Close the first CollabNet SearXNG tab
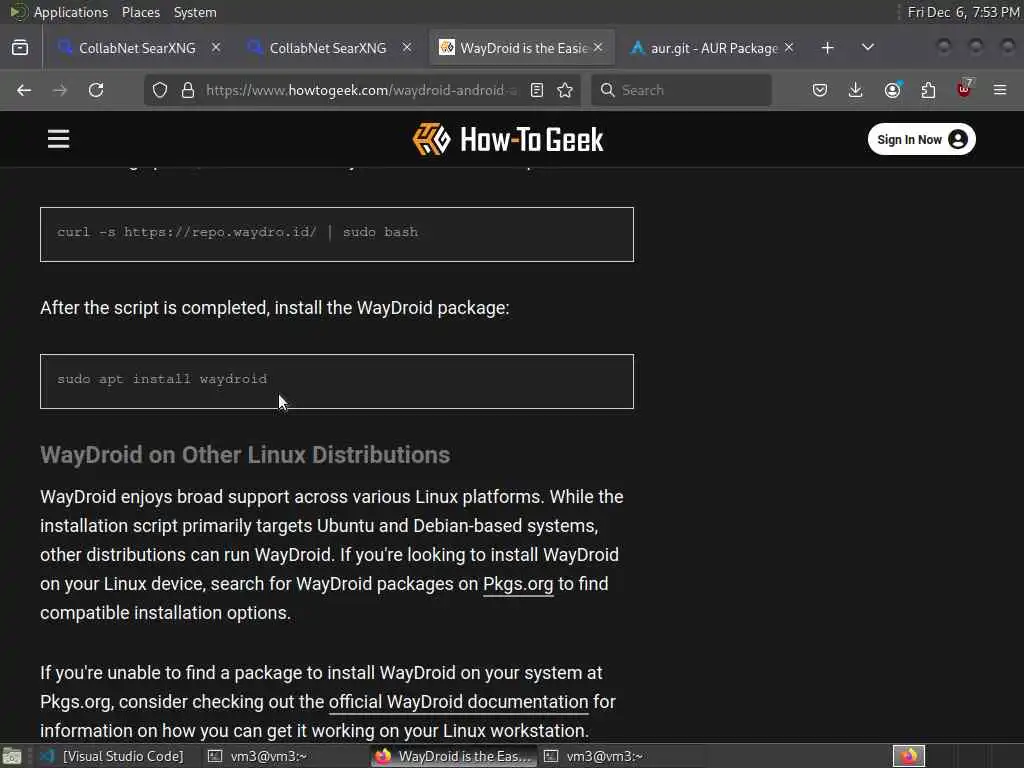The height and width of the screenshot is (768, 1024). click(x=216, y=48)
